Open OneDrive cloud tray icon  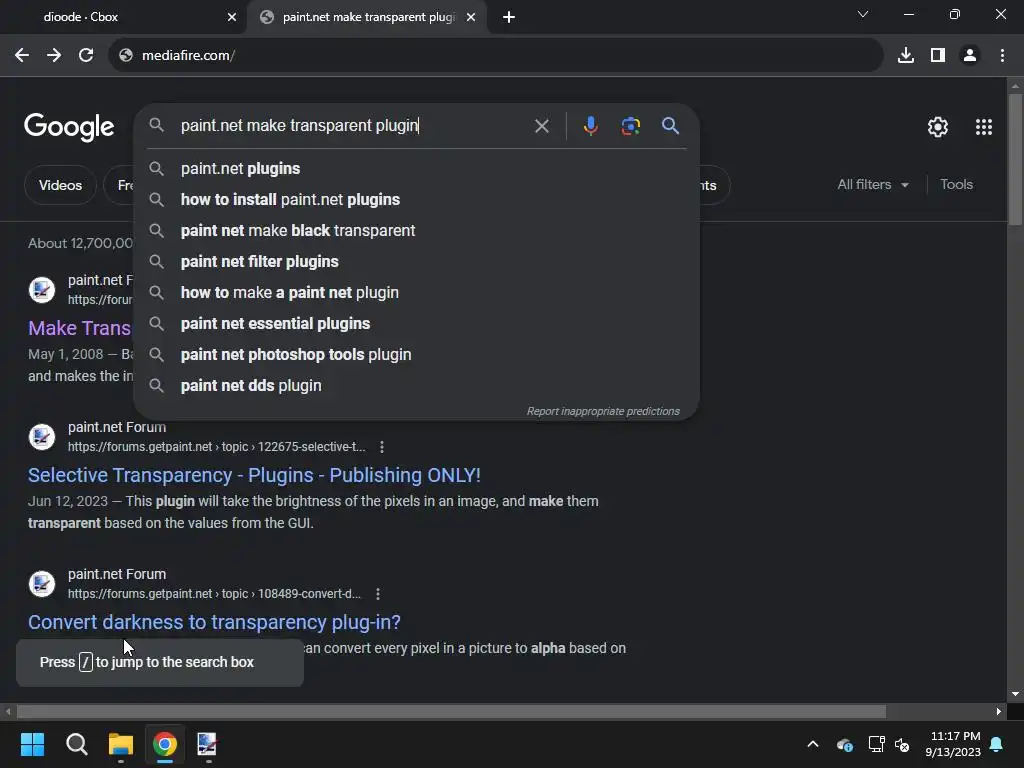844,744
